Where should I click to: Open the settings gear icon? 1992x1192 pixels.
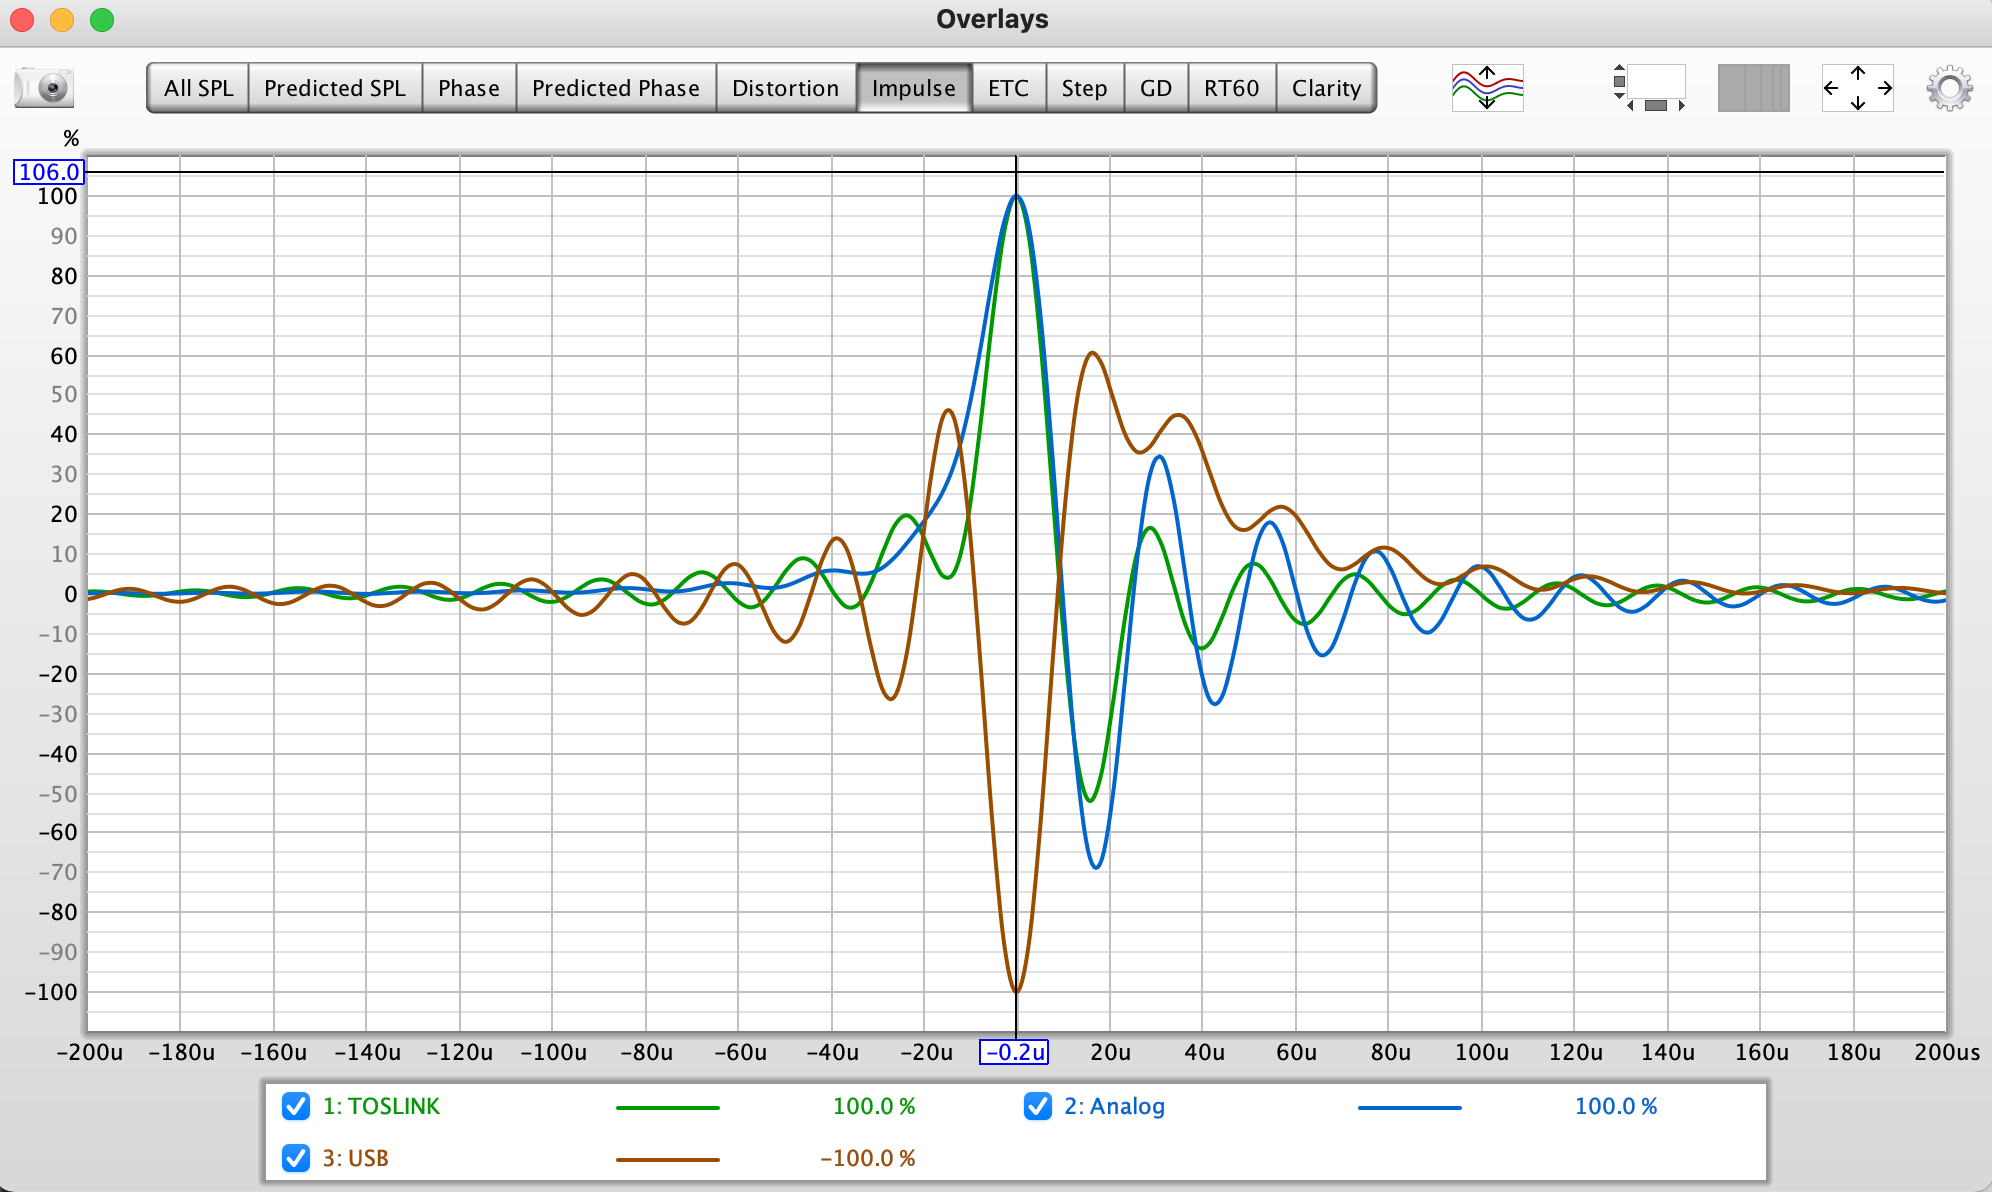(x=1949, y=88)
